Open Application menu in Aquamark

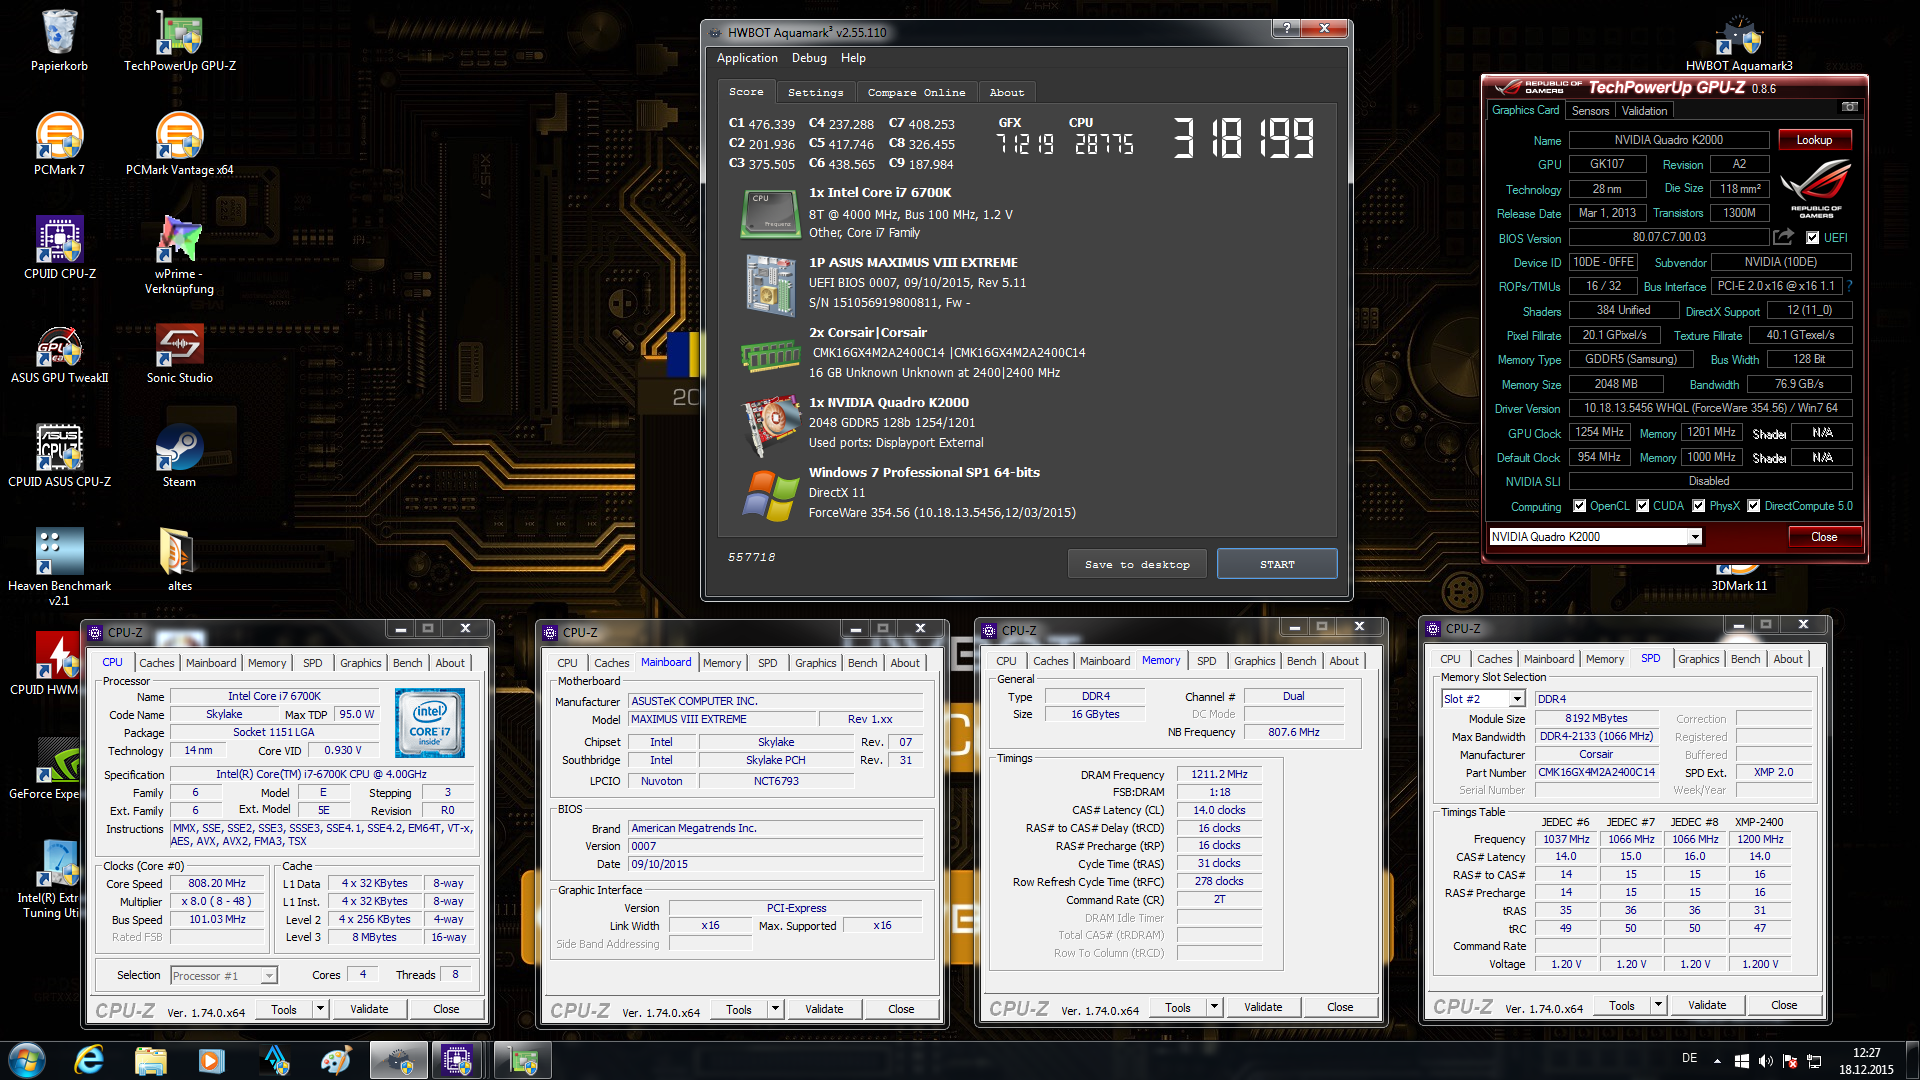[x=747, y=58]
